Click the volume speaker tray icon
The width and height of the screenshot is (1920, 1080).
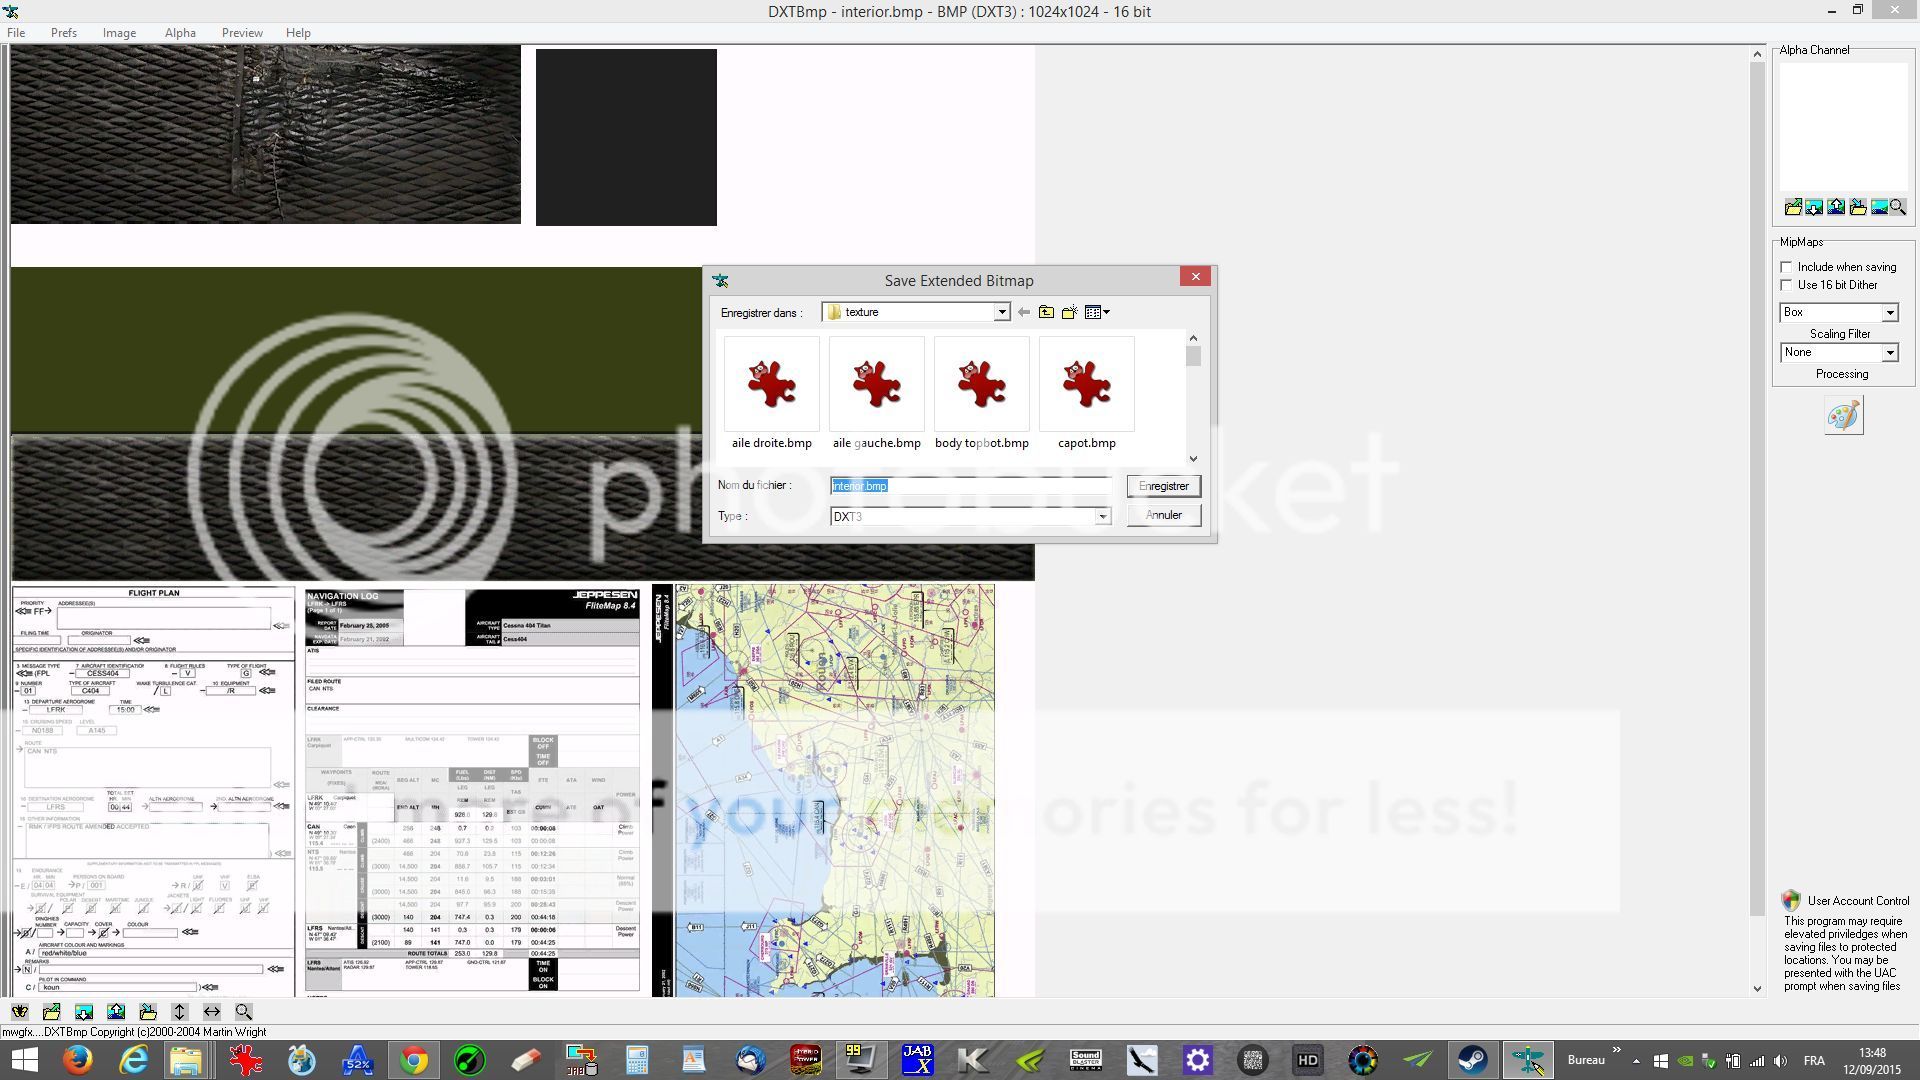1781,1061
